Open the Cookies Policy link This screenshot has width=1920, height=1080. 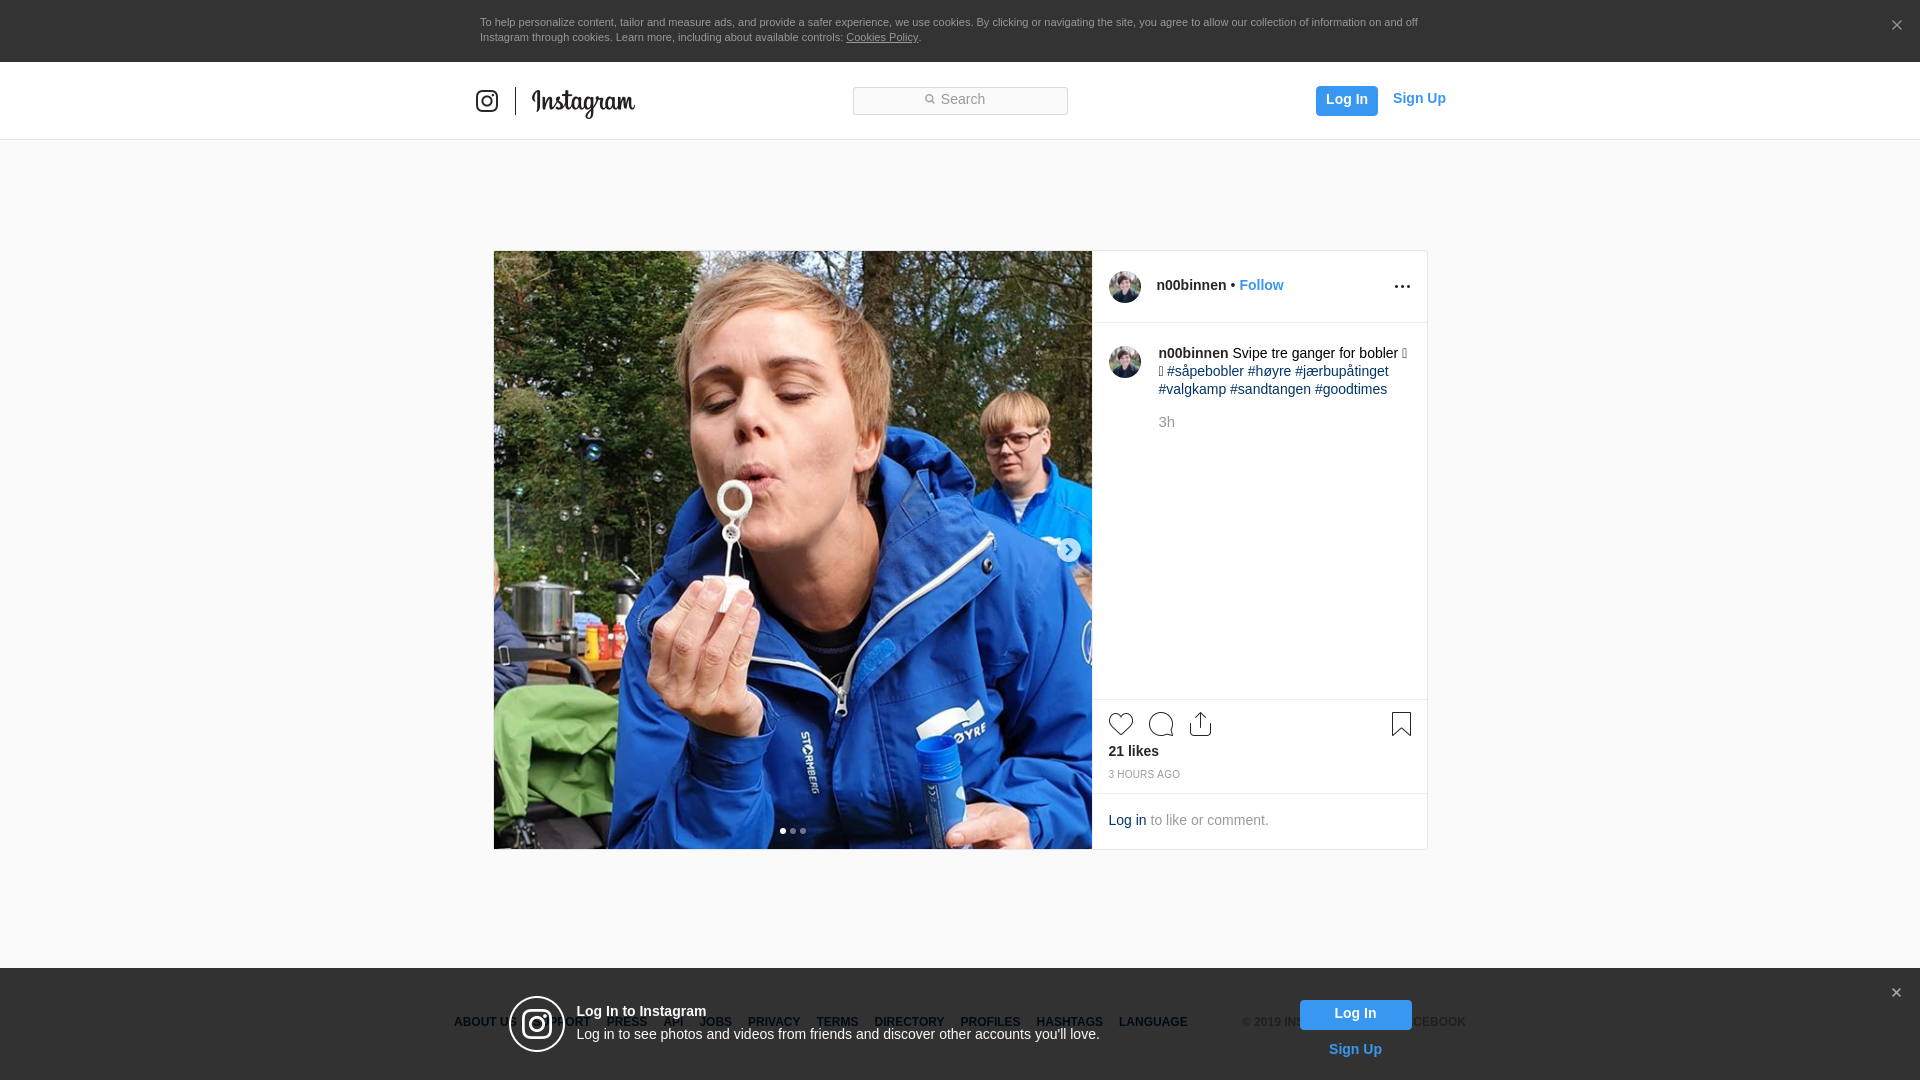click(881, 37)
